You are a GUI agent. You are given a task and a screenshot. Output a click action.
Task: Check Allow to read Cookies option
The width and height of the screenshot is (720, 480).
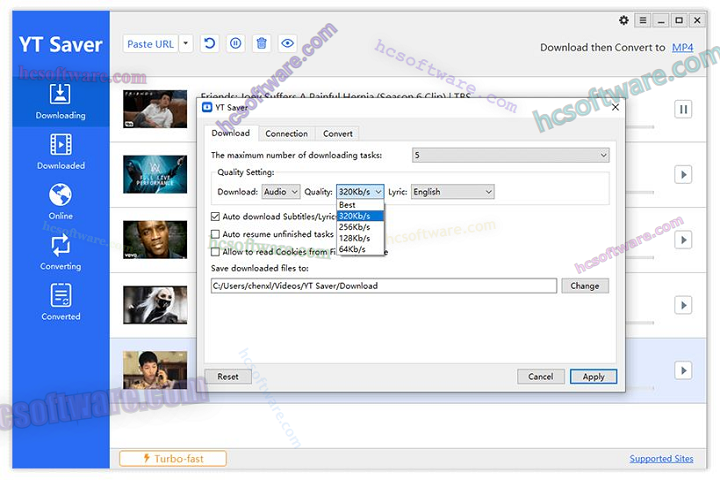(215, 252)
